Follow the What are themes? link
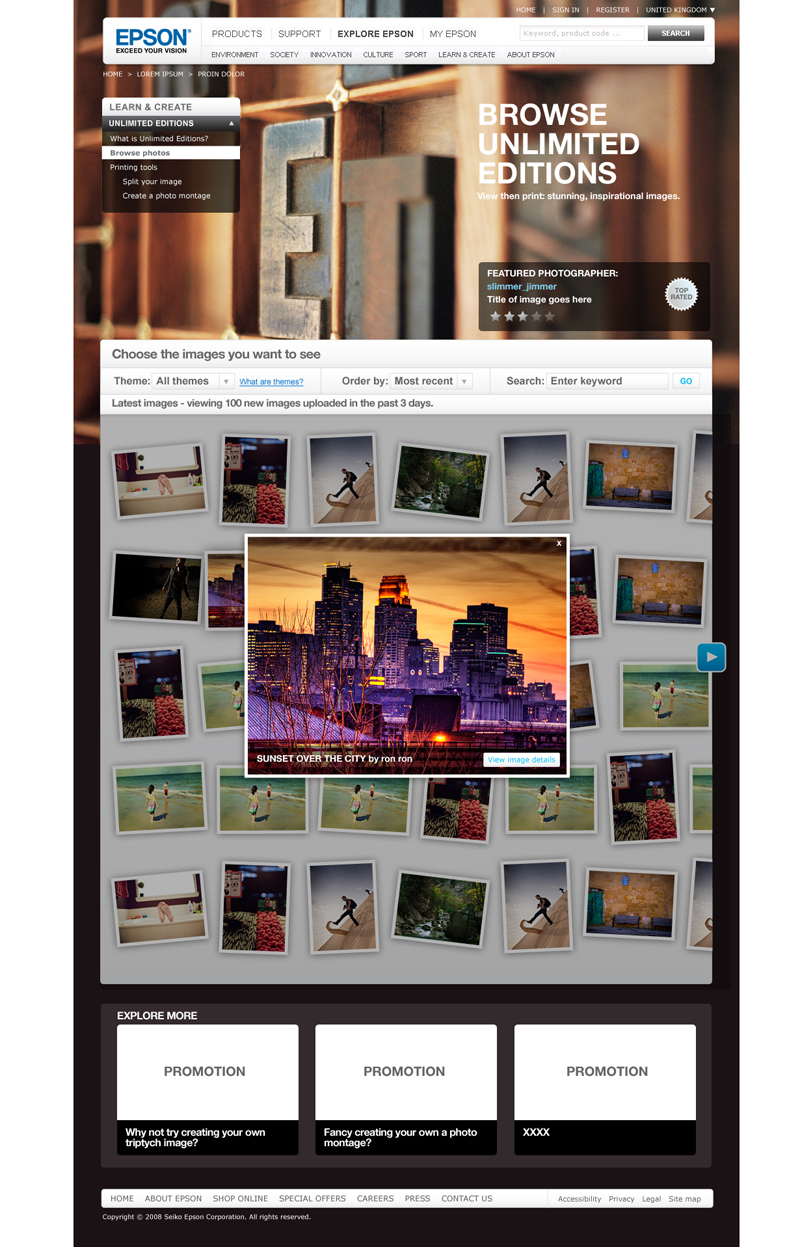This screenshot has height=1247, width=800. click(x=271, y=382)
